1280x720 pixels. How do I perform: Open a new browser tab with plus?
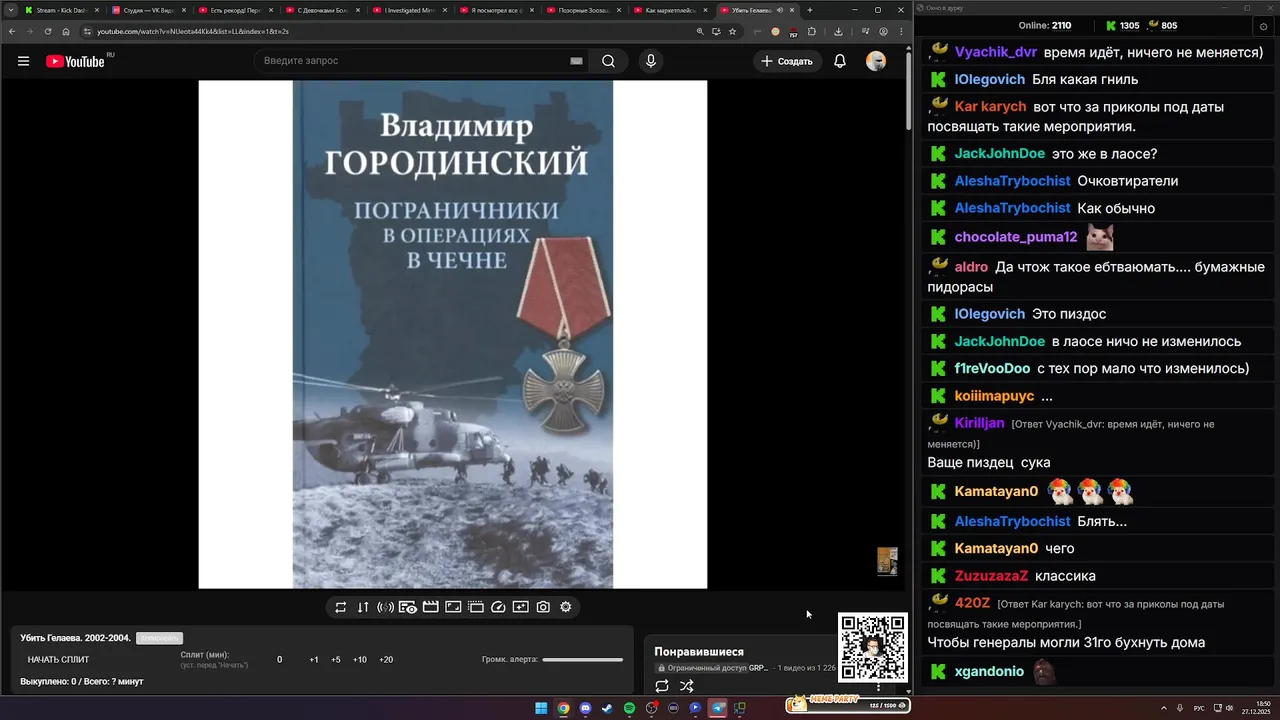[x=810, y=10]
